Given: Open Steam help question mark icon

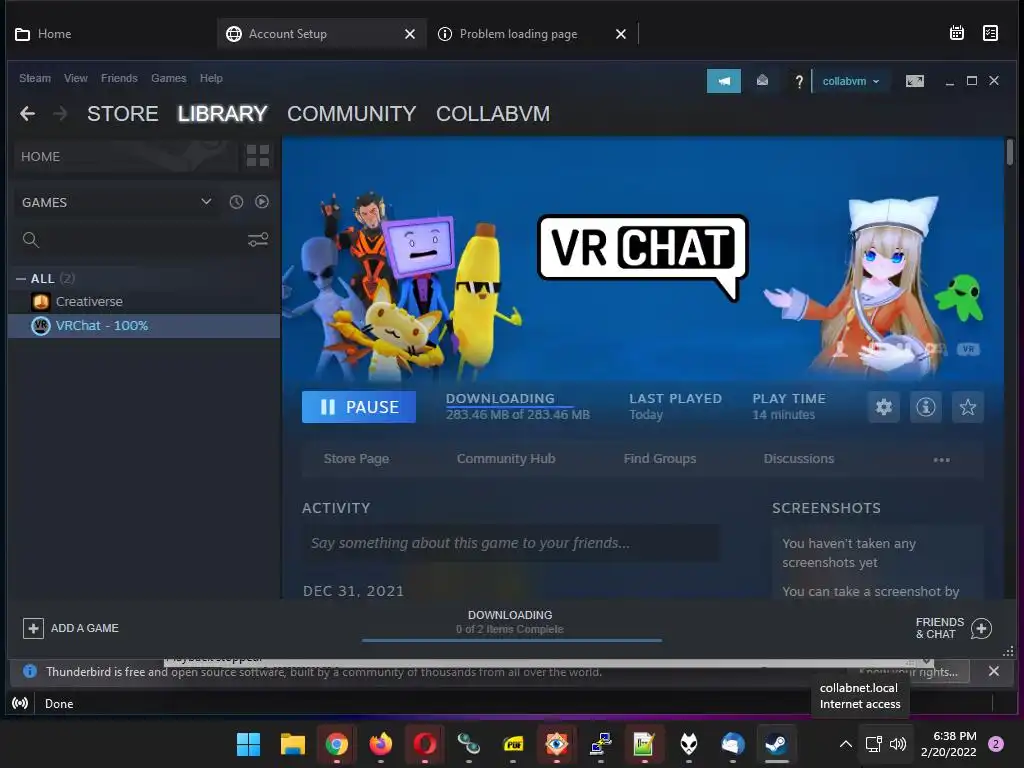Looking at the screenshot, I should [x=799, y=82].
